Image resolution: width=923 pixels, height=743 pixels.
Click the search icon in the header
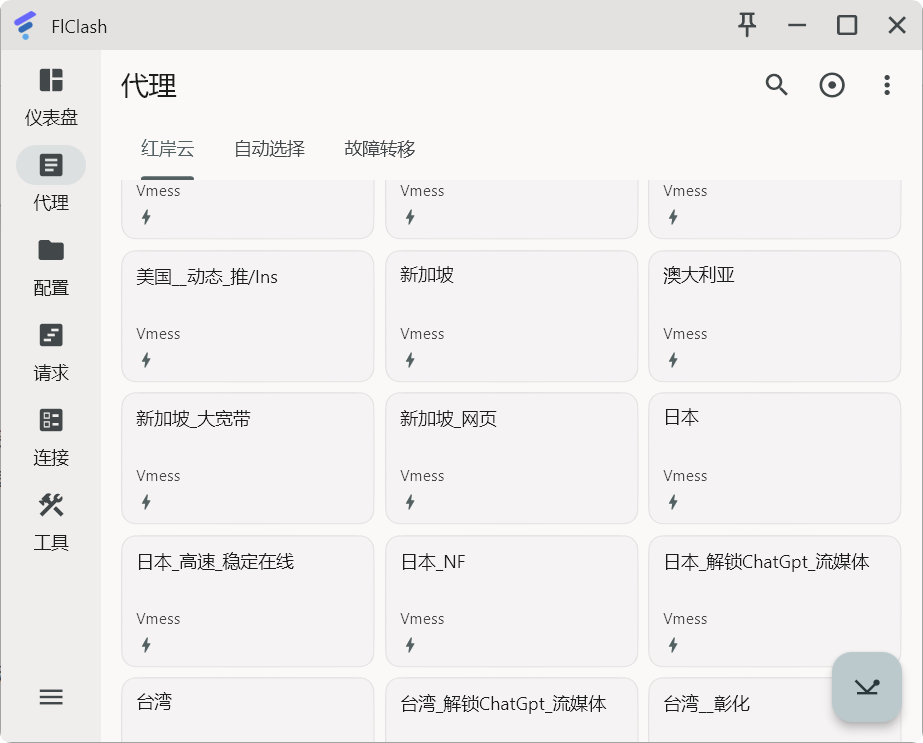[x=776, y=85]
